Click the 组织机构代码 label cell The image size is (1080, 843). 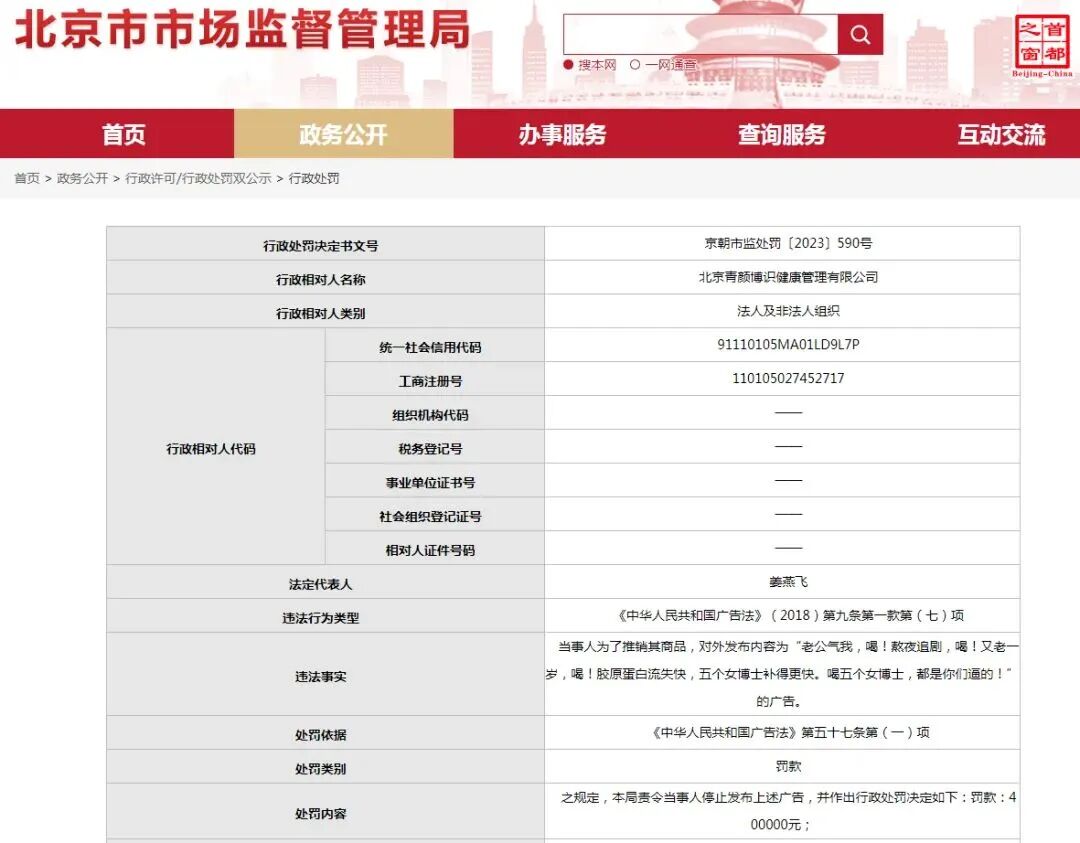435,413
